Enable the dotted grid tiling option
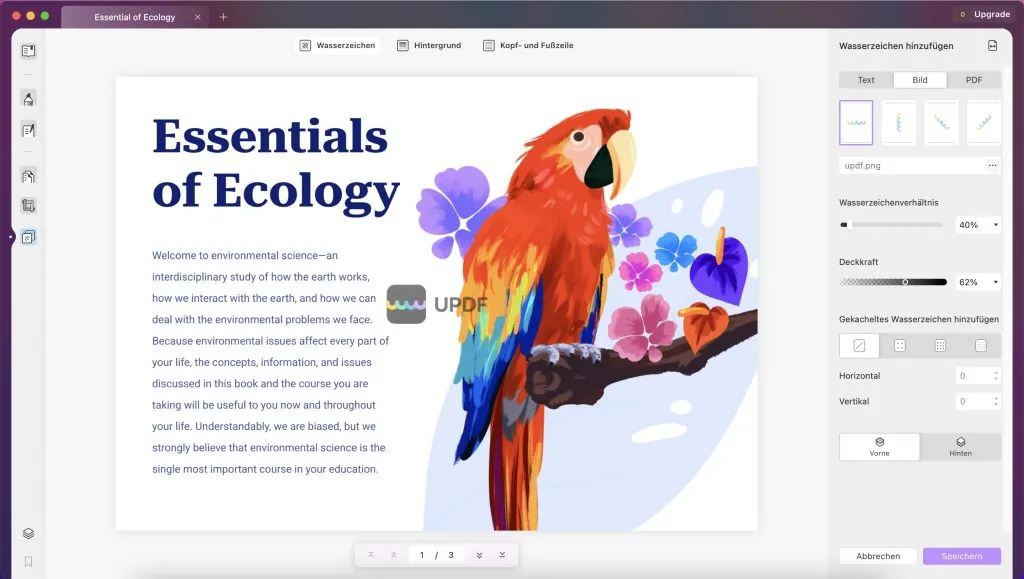 [x=899, y=345]
